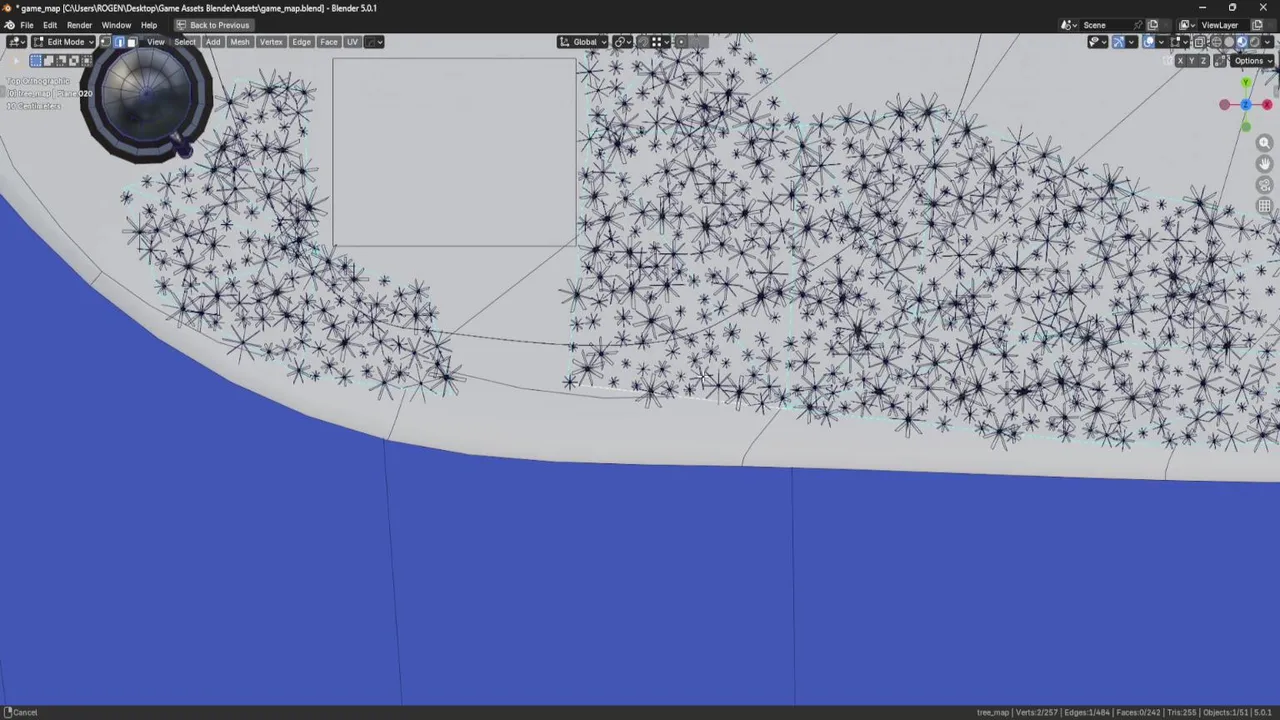Open the Mesh menu
The width and height of the screenshot is (1280, 720).
click(240, 42)
